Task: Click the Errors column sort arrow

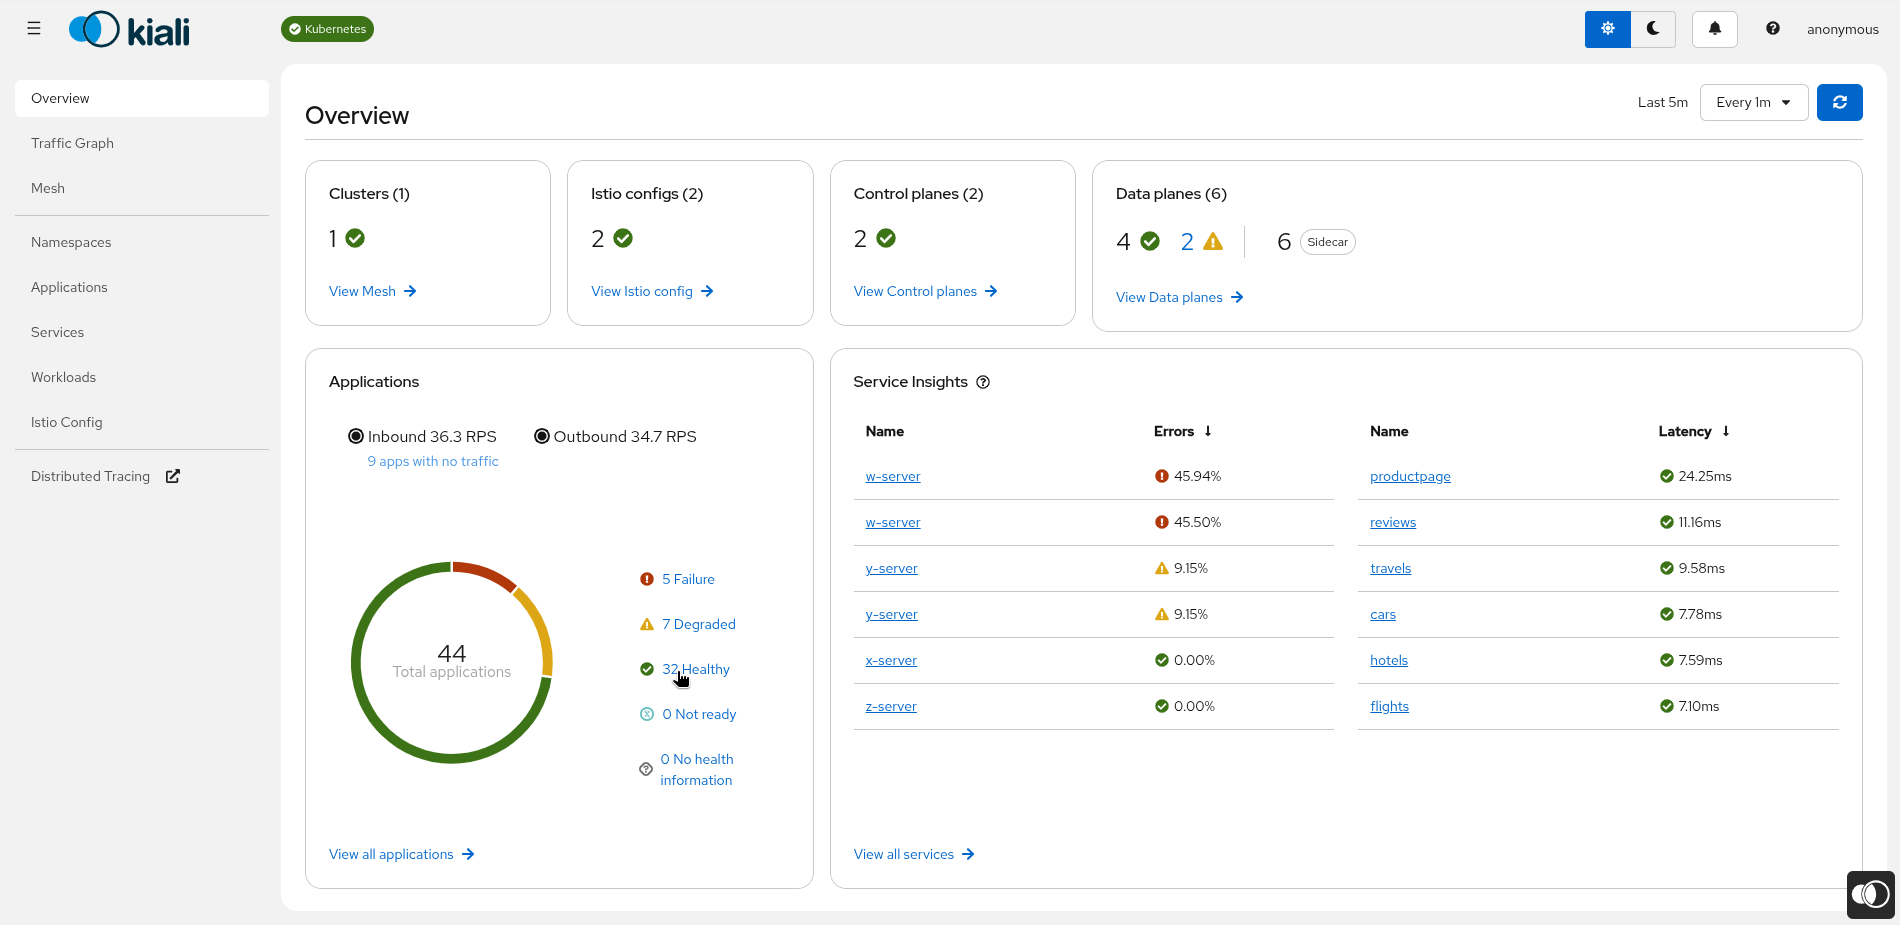Action: point(1208,431)
